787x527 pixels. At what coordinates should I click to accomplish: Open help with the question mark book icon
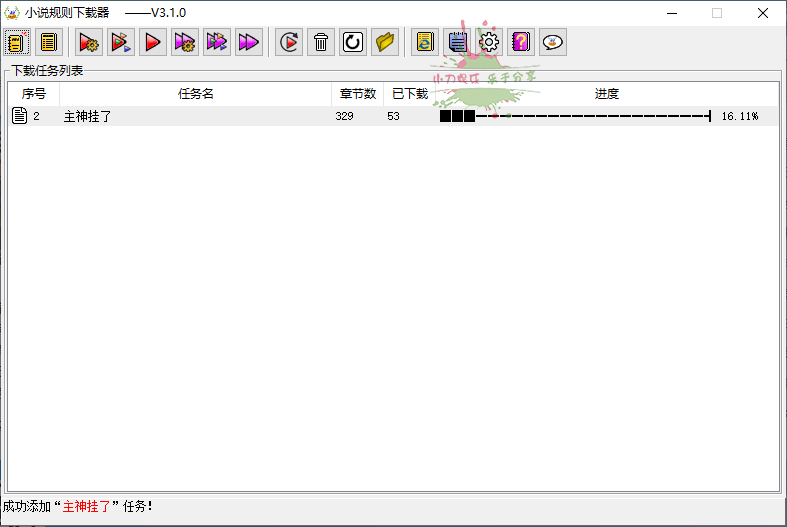(x=521, y=42)
